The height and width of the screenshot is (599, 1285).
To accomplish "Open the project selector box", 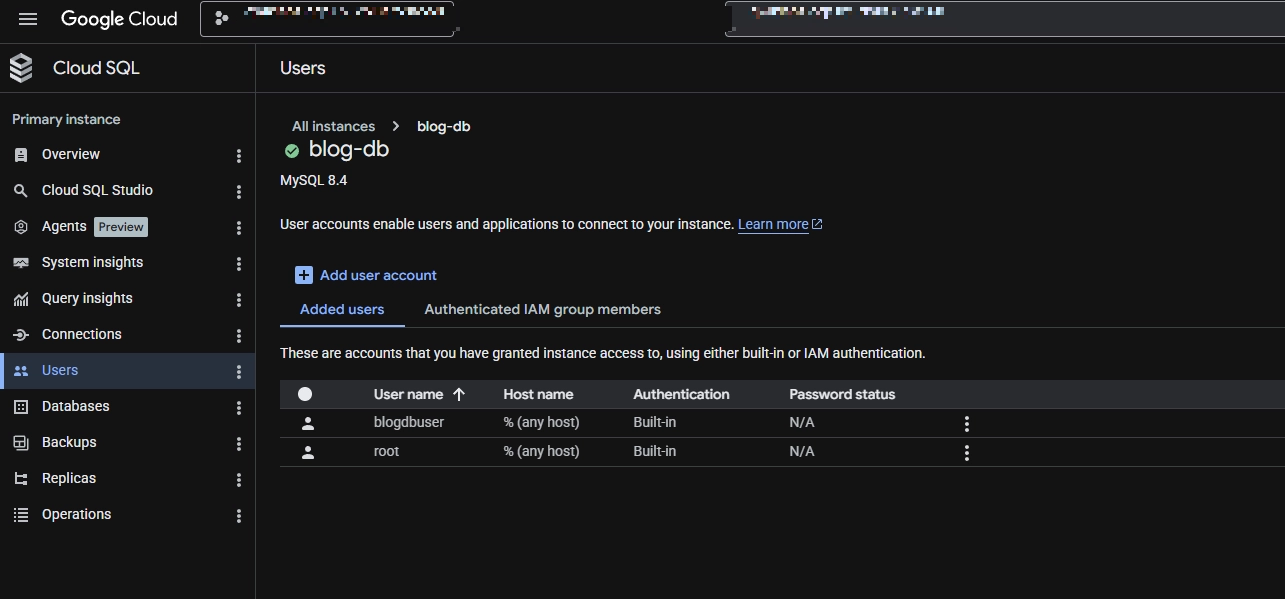I will pyautogui.click(x=327, y=19).
